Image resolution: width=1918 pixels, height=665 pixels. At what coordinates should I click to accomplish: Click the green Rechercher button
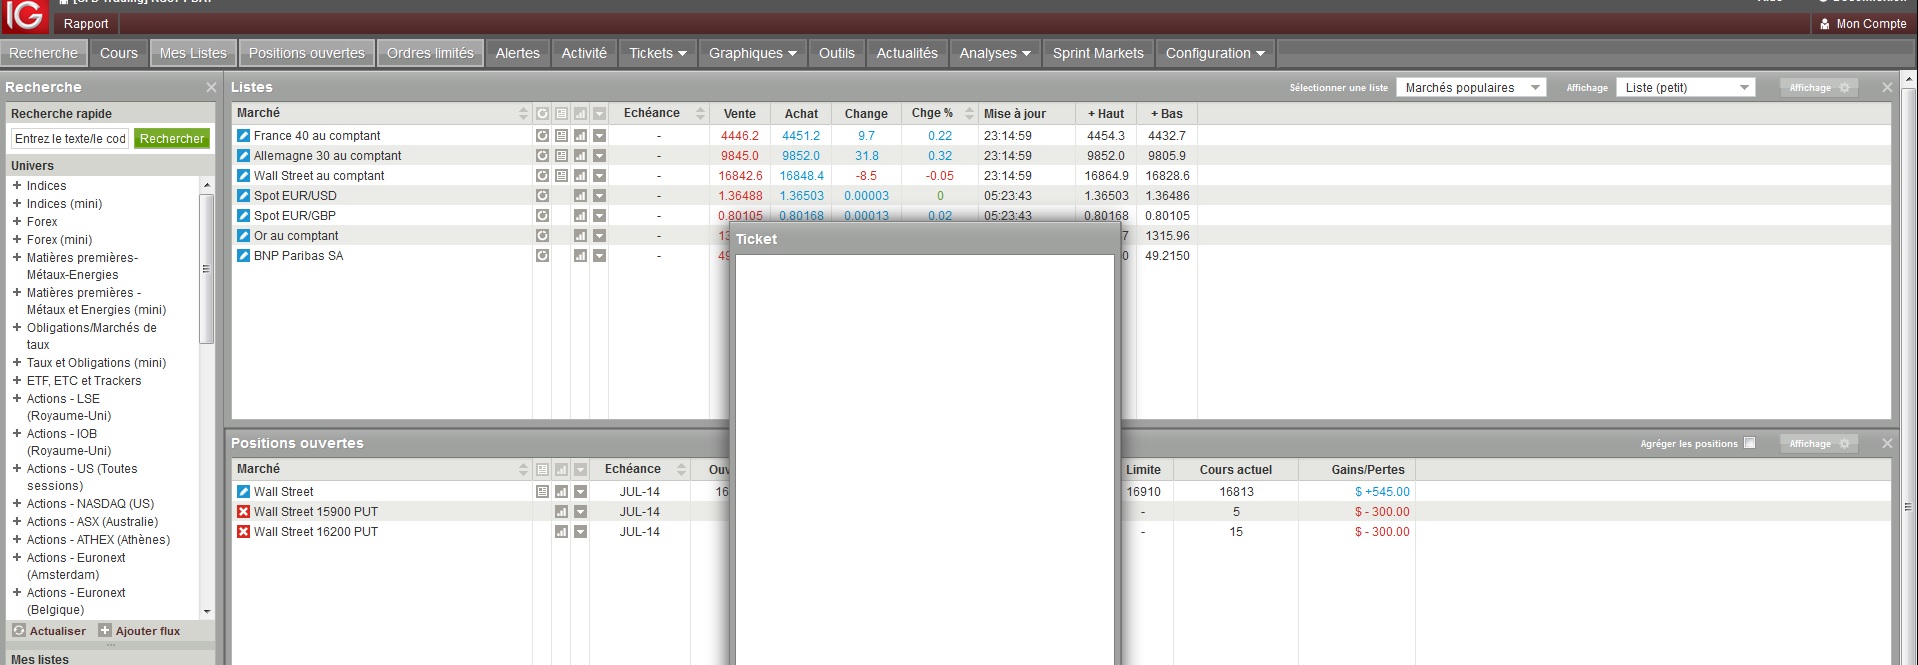172,139
